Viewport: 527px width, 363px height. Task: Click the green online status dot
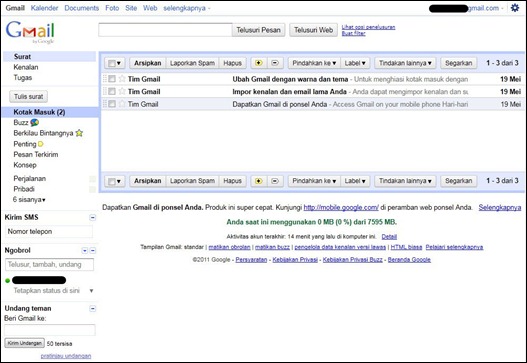tap(8, 280)
